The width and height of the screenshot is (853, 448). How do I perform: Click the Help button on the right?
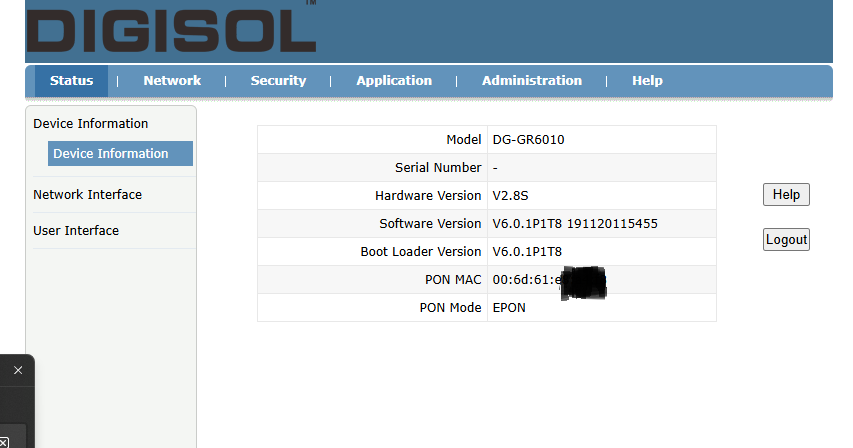[x=786, y=195]
